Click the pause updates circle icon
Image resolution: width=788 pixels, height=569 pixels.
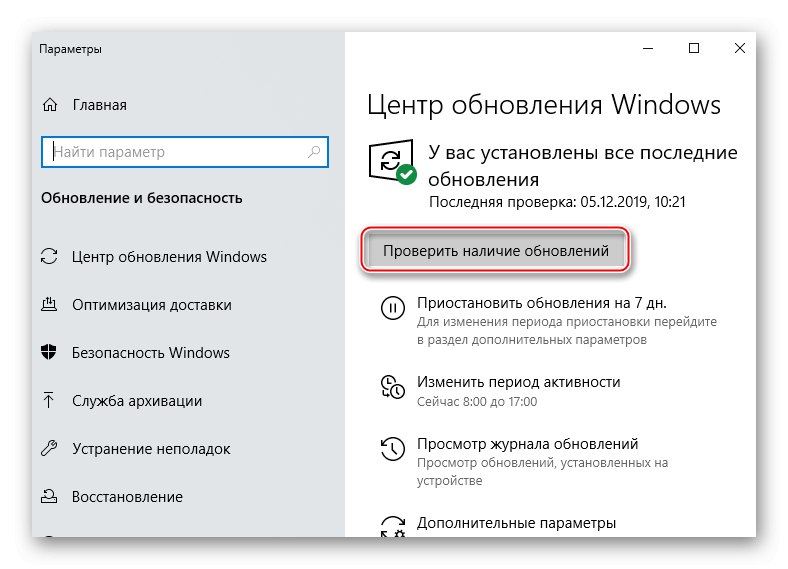pos(393,308)
